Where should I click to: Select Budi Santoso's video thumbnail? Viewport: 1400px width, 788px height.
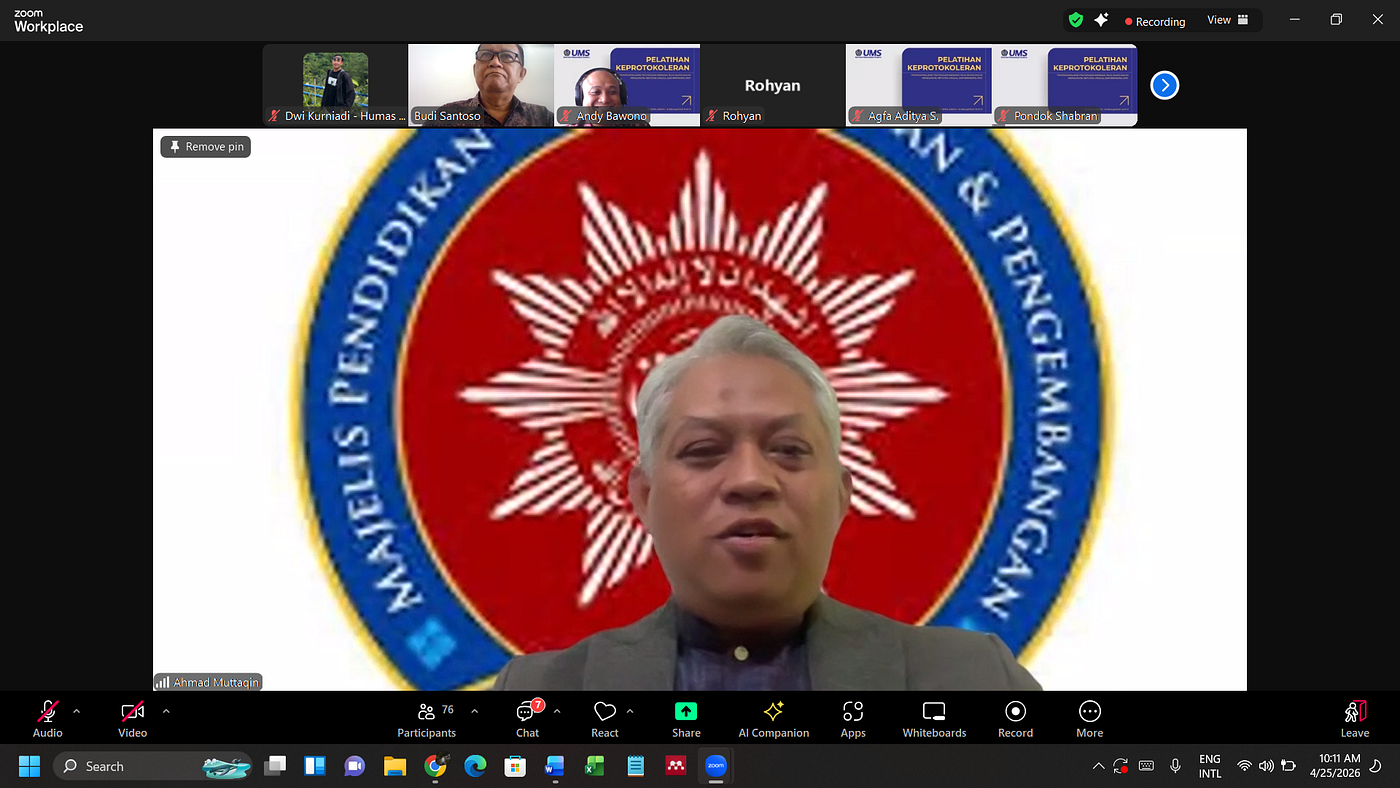point(481,85)
